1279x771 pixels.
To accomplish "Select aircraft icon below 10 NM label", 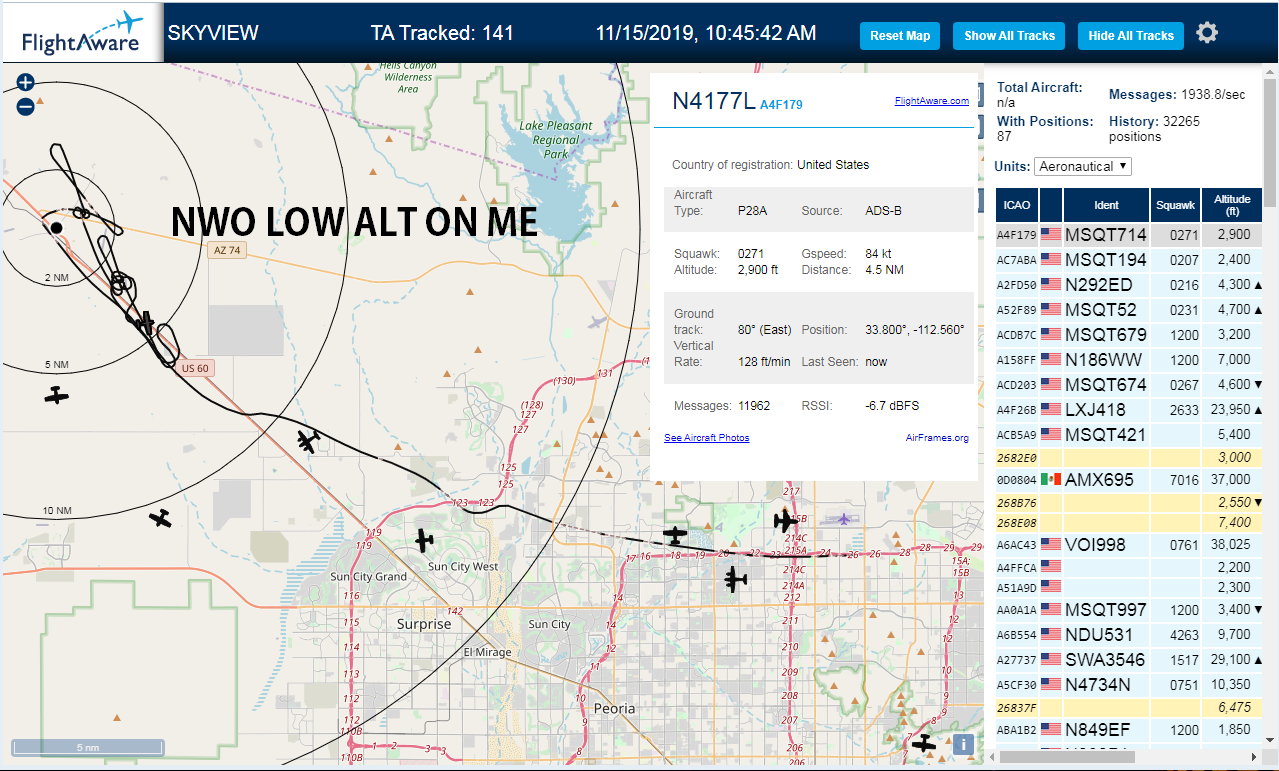I will (x=160, y=518).
